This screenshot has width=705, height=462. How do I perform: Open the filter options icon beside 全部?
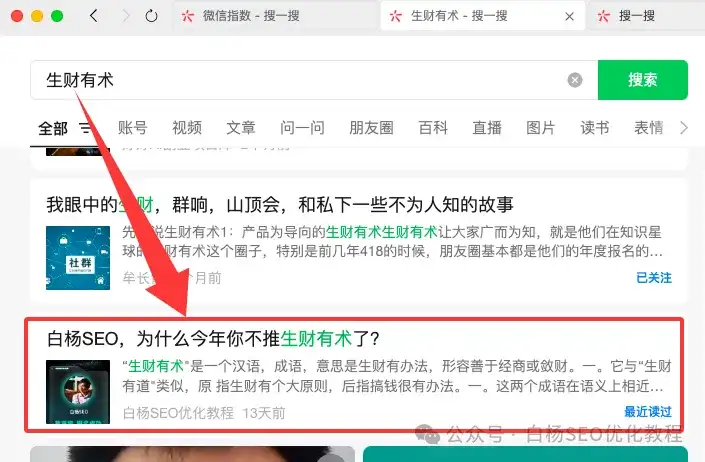pyautogui.click(x=85, y=128)
